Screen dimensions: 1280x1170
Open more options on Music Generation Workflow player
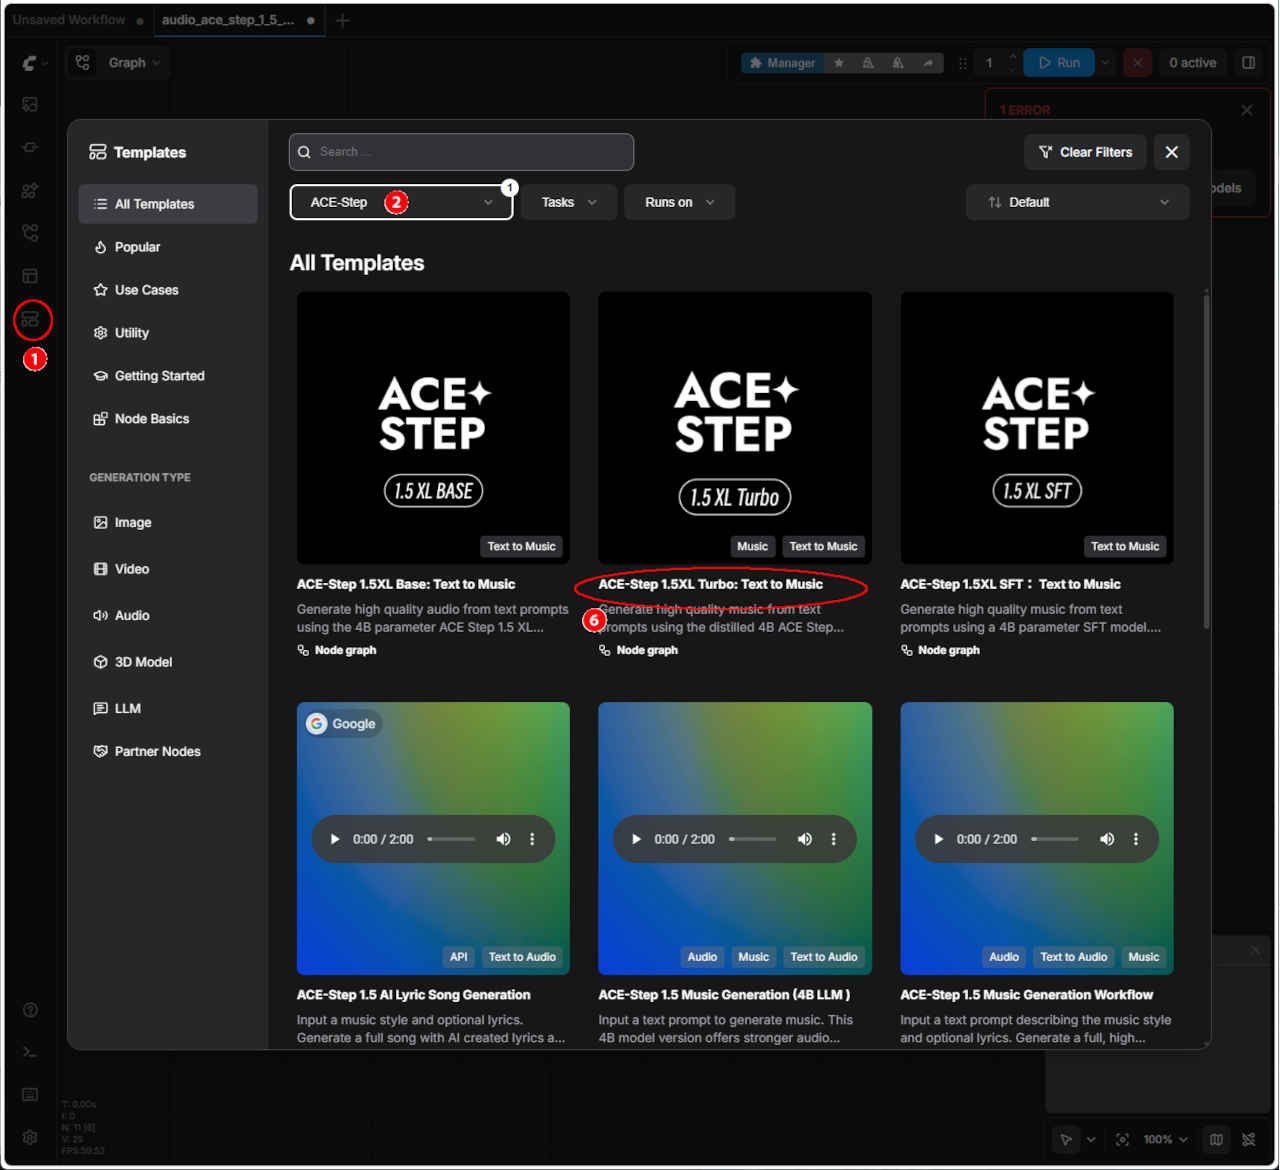point(1136,839)
